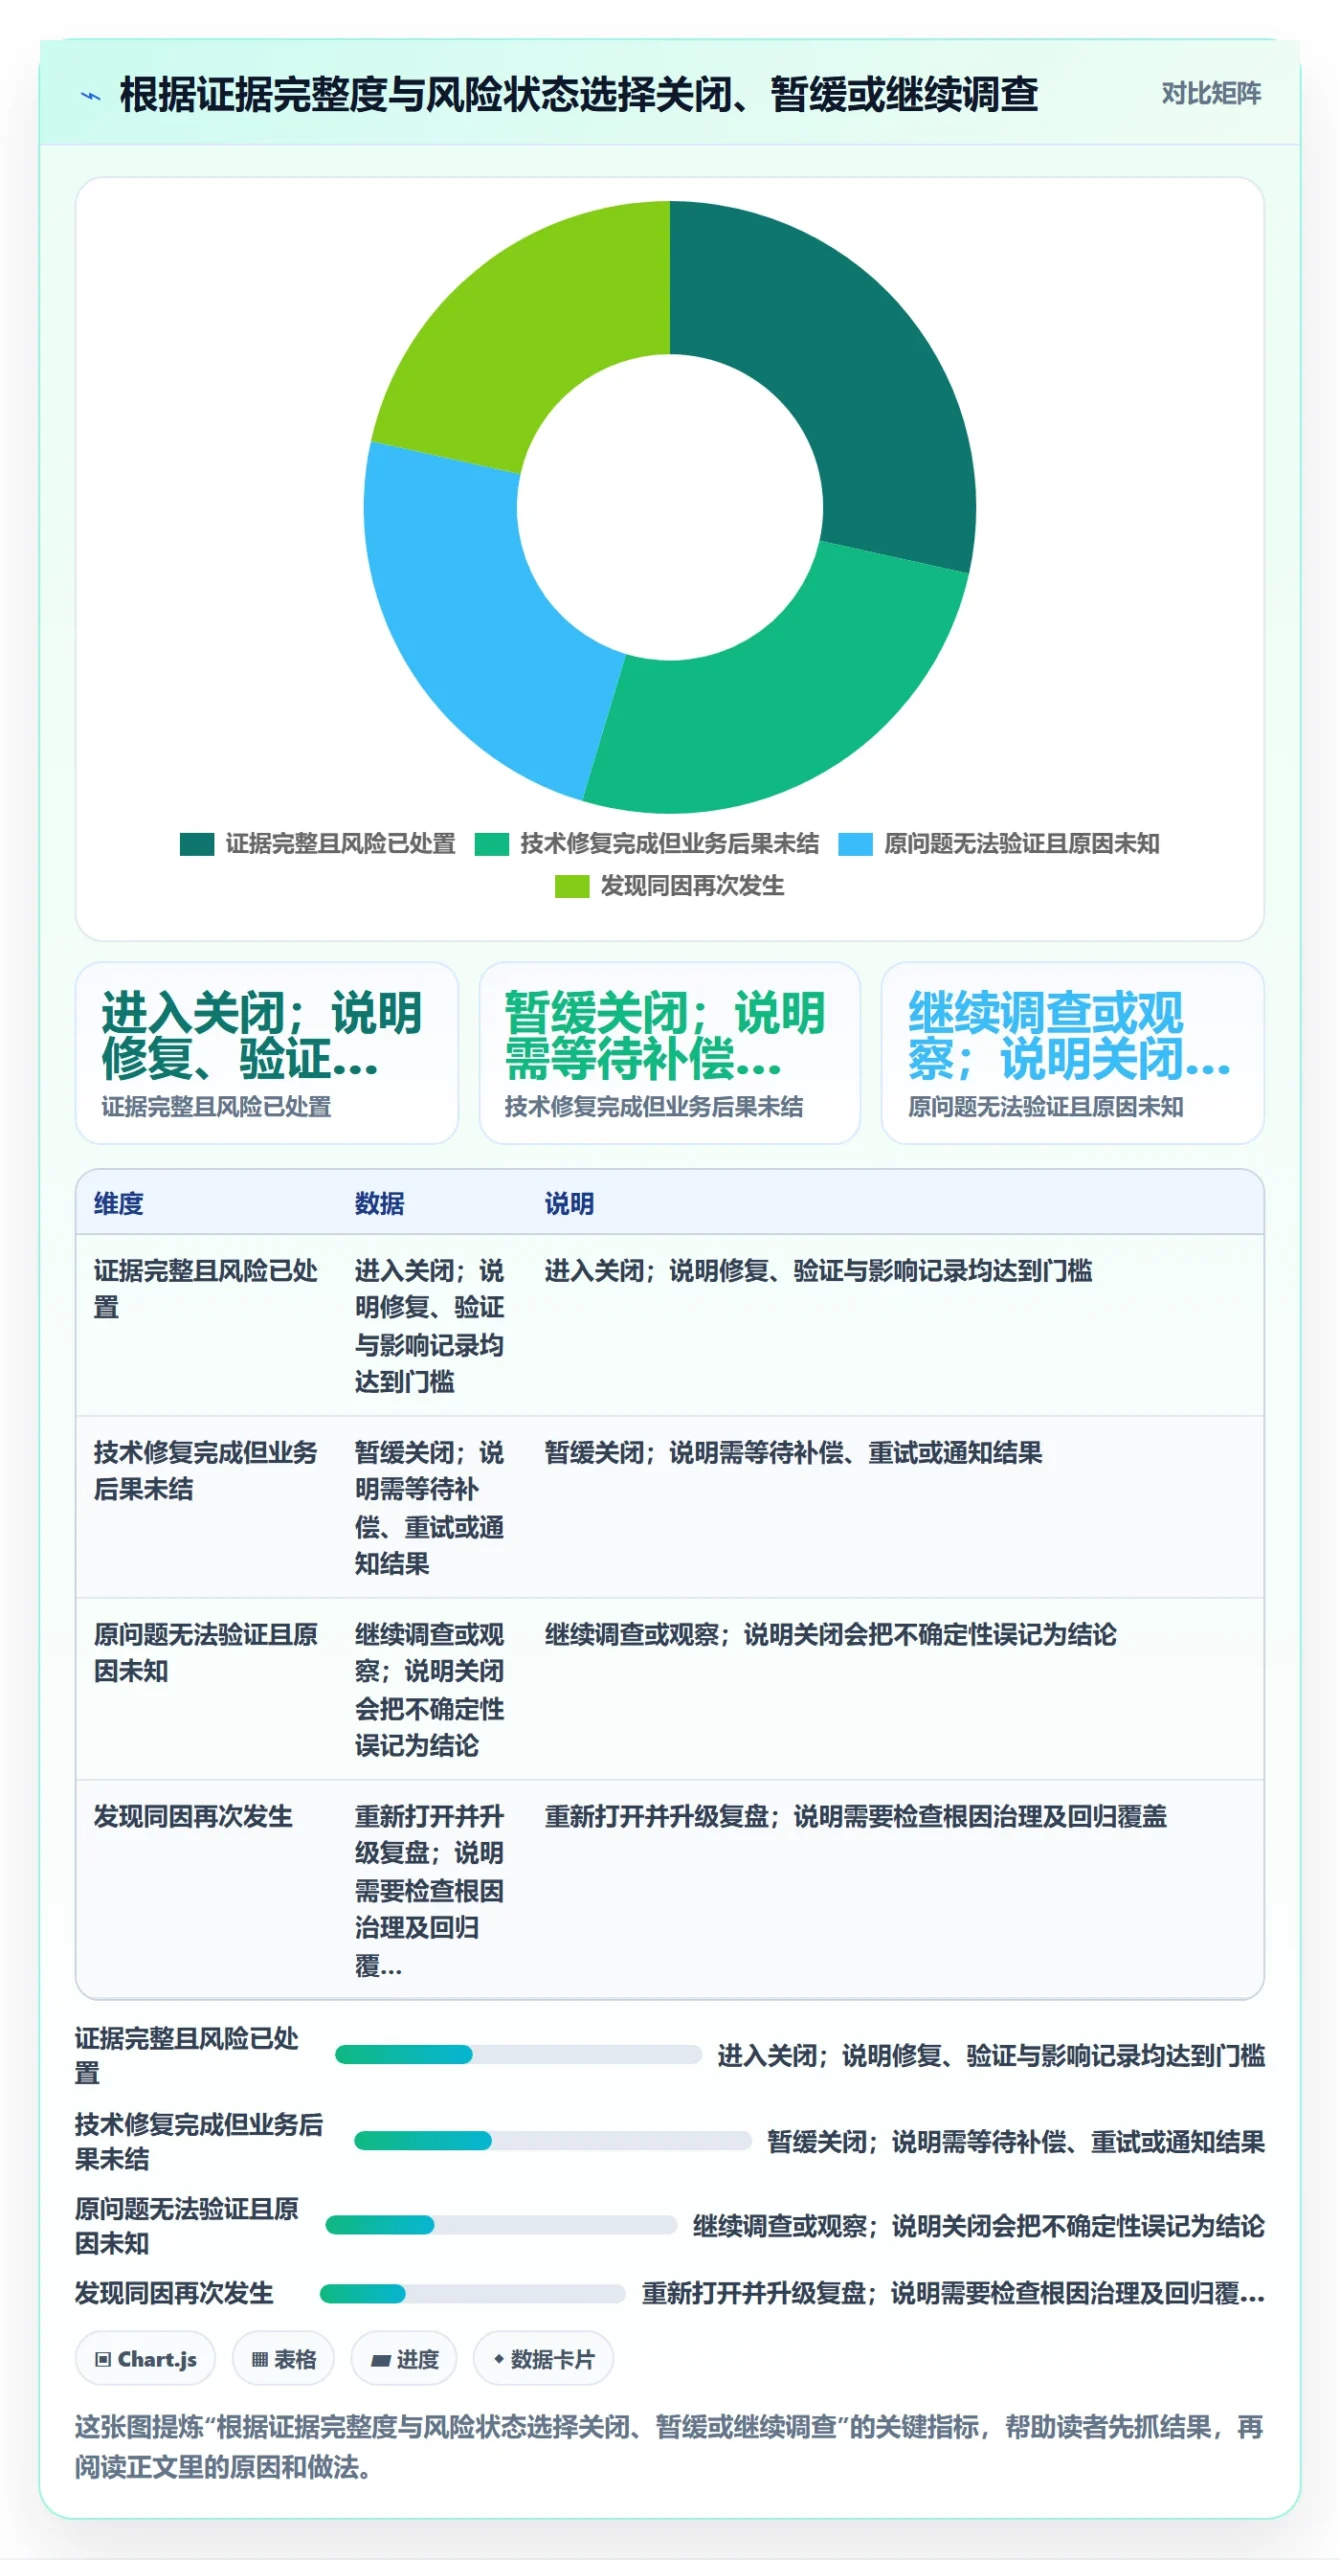This screenshot has height=2560, width=1340.
Task: Select the 表格 tag
Action: [284, 2359]
